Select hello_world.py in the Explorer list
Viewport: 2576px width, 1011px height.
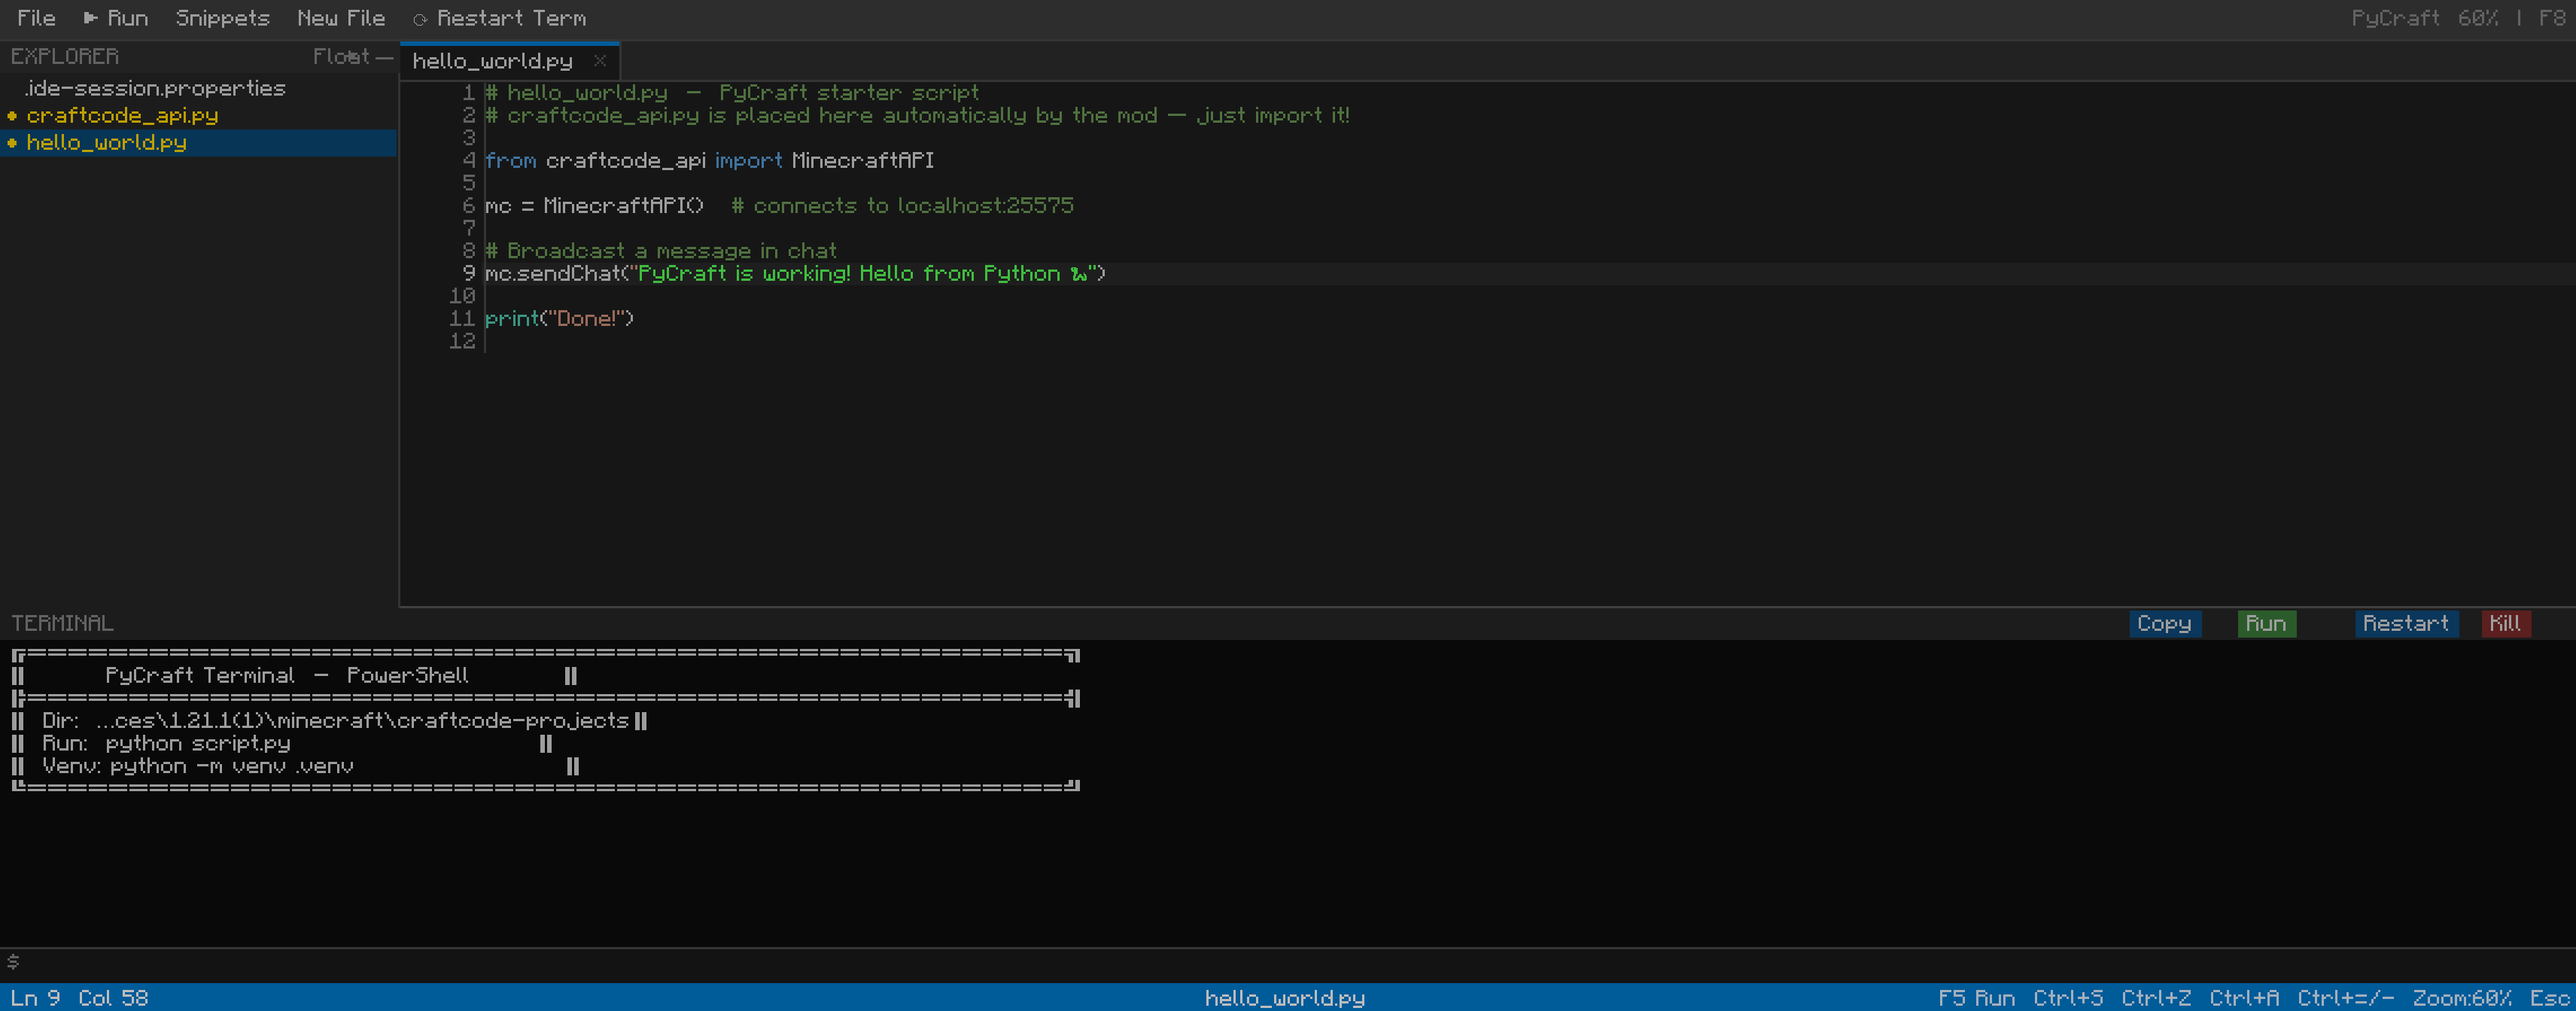[x=106, y=142]
